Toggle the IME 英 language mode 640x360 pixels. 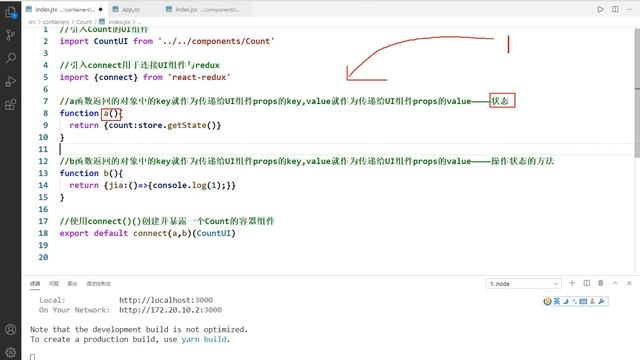click(557, 301)
